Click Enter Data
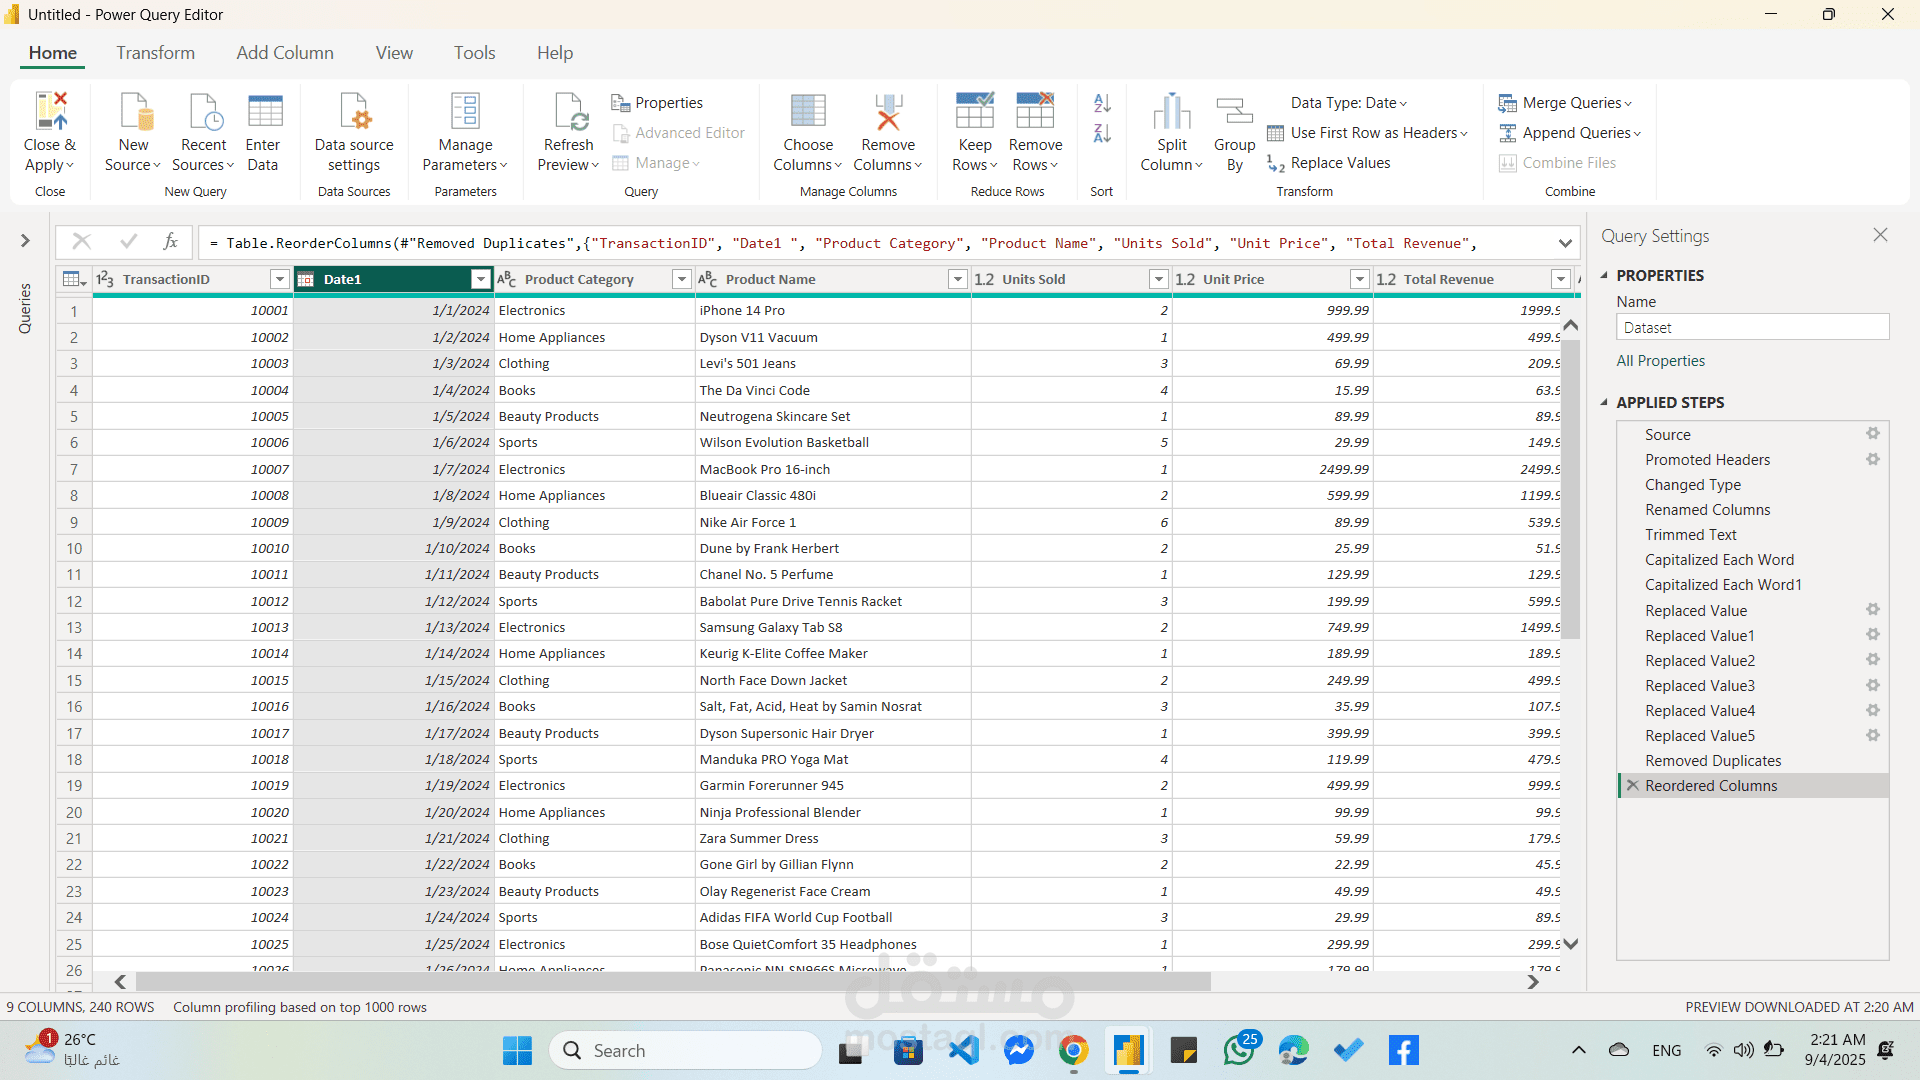This screenshot has width=1920, height=1080. pos(263,131)
